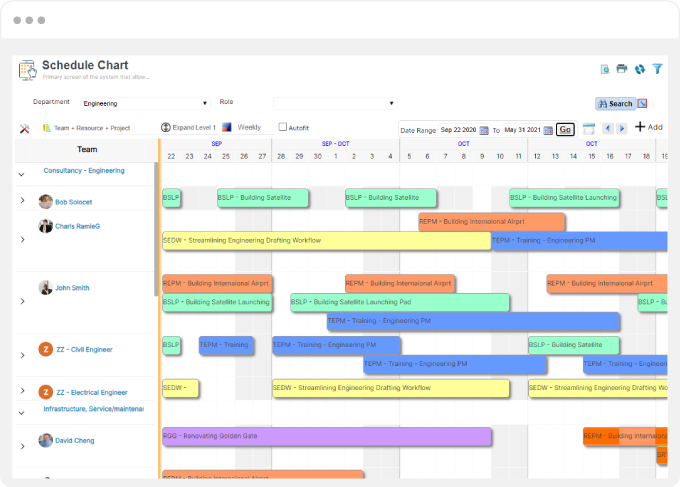Click the red icon beside Search
This screenshot has height=487, width=680.
tap(643, 104)
